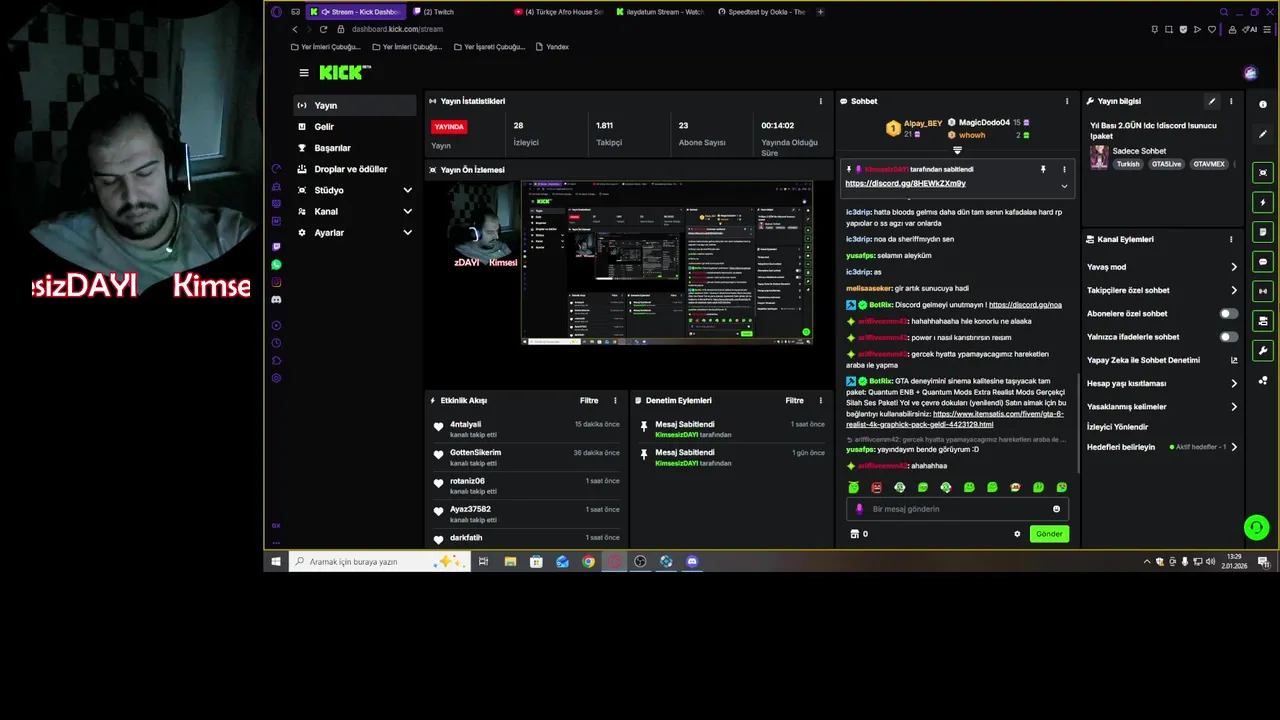
Task: Click İzleyici Yönlendir option
Action: [1117, 427]
